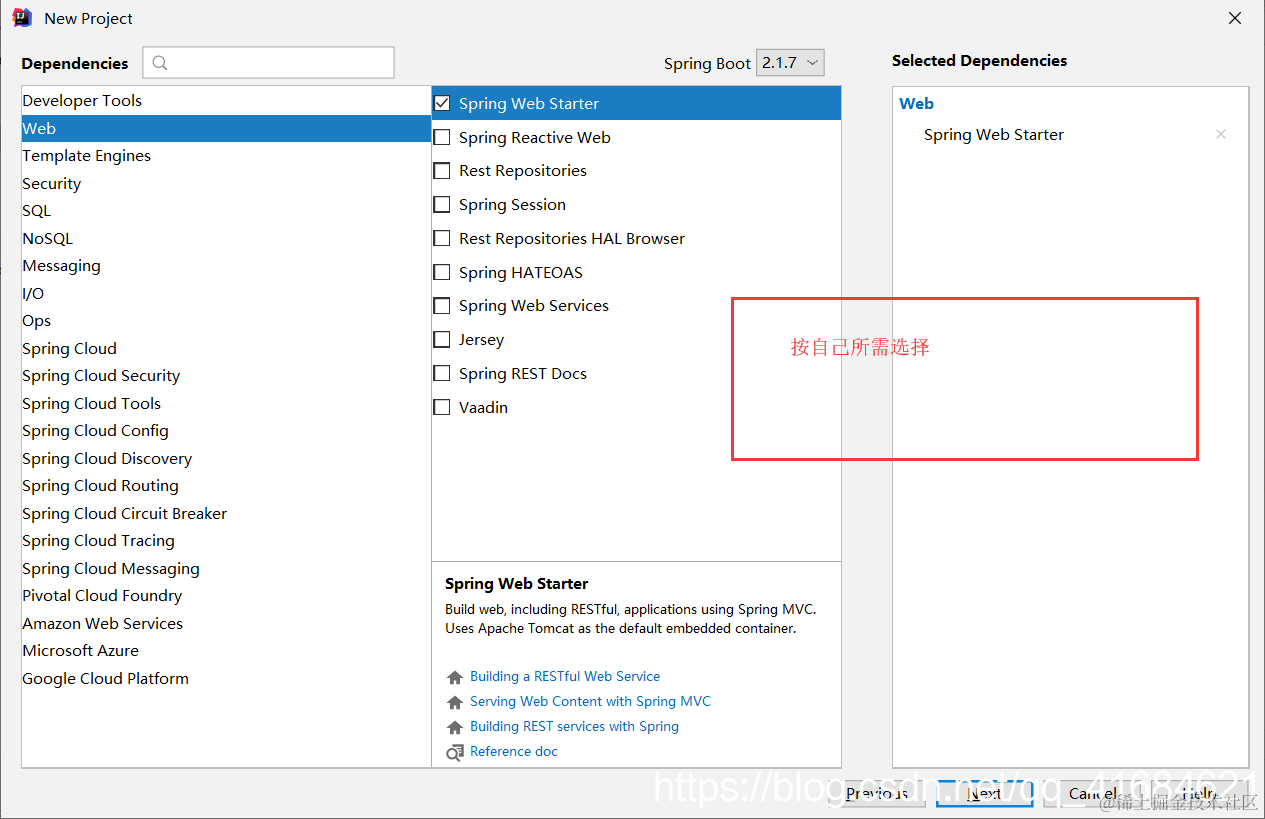Select Pivotal Cloud Foundry category
Image resolution: width=1265 pixels, height=819 pixels.
226,596
